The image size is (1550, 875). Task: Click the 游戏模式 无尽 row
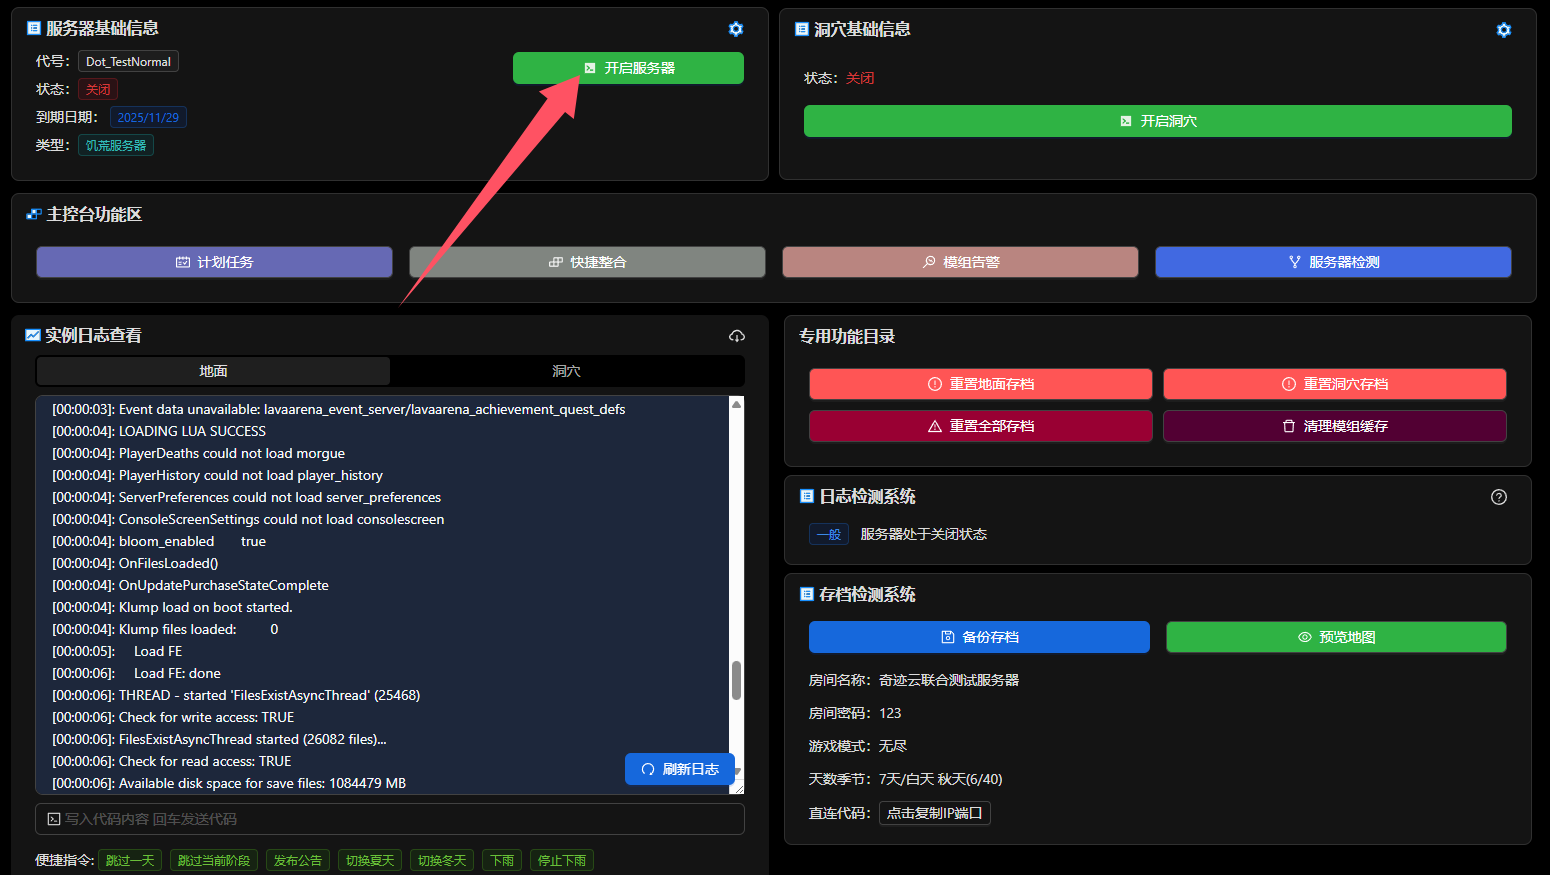[x=858, y=746]
